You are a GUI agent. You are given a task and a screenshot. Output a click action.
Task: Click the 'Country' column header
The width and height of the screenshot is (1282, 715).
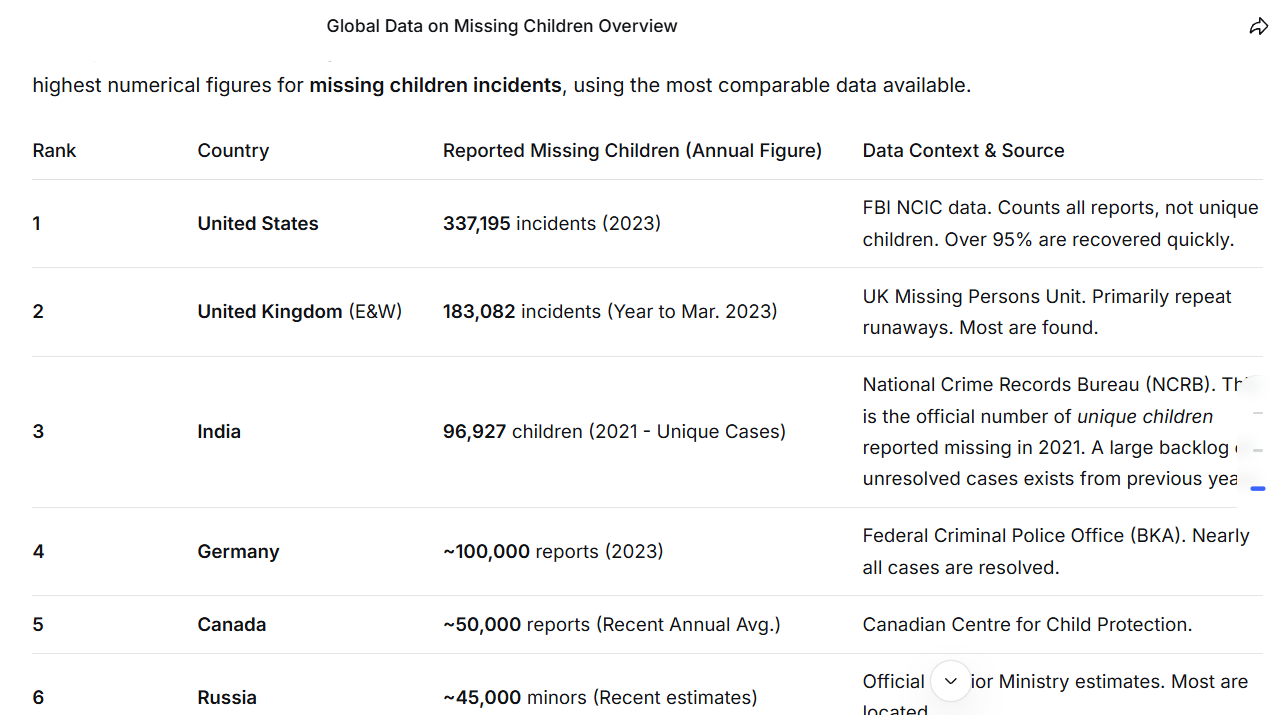[x=233, y=151]
